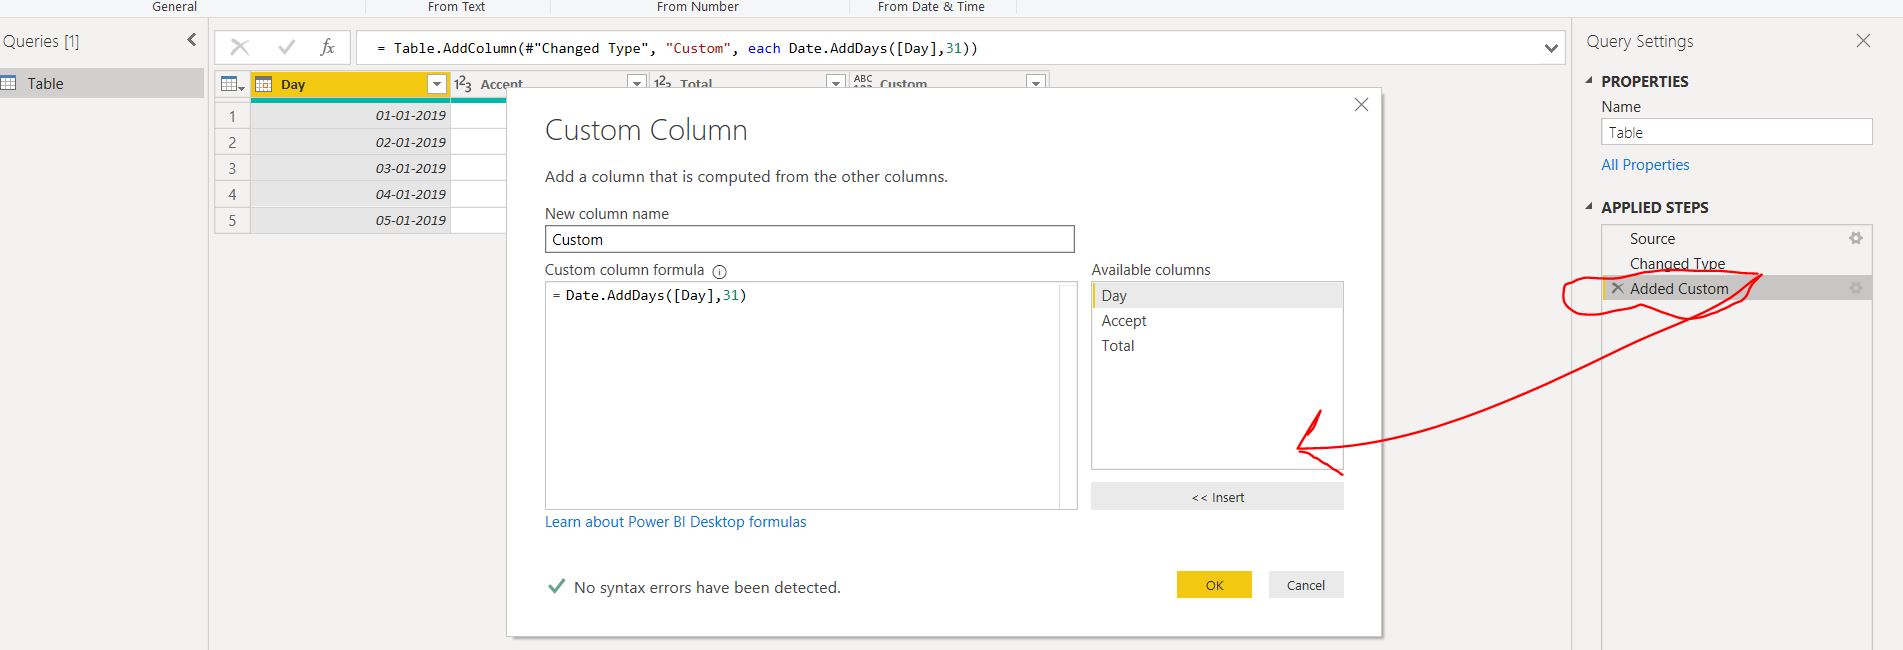Image resolution: width=1903 pixels, height=650 pixels.
Task: Click the From Date & Time group label
Action: (931, 7)
